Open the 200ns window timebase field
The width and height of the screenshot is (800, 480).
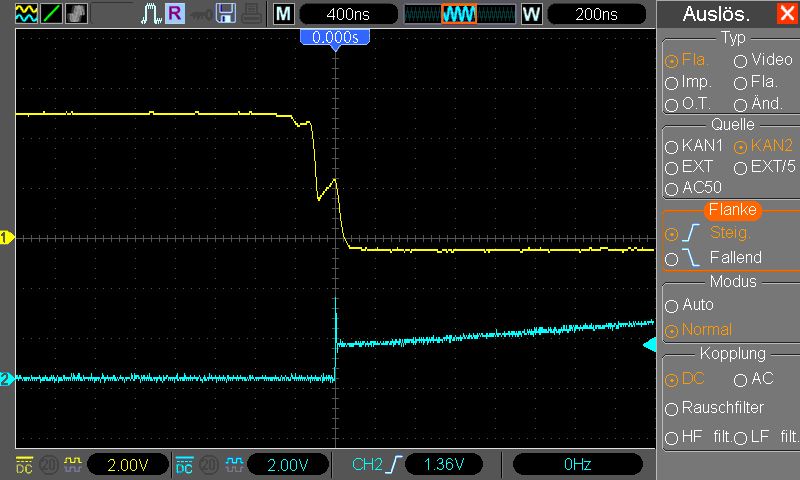click(x=596, y=14)
